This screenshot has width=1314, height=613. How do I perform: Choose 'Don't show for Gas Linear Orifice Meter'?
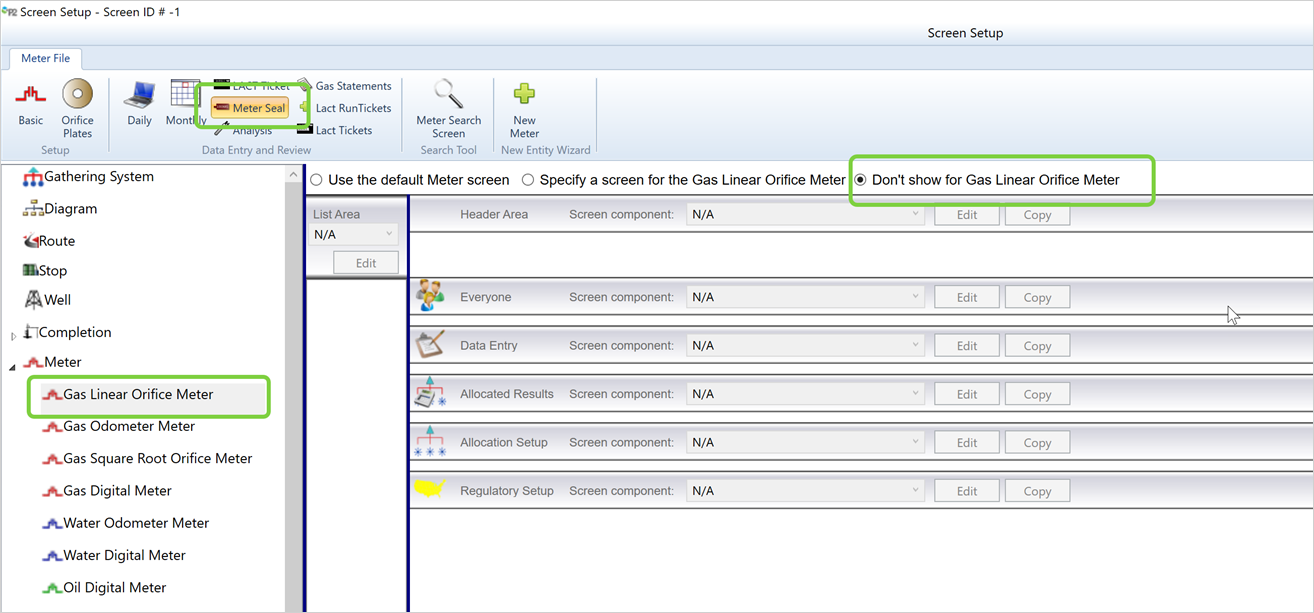[x=860, y=180]
